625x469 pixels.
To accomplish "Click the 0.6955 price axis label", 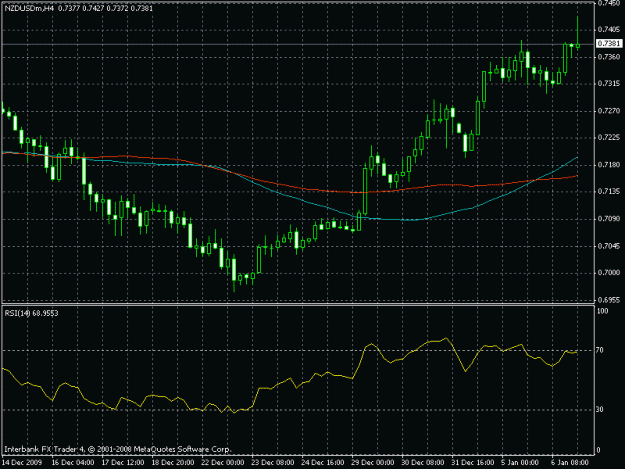I will click(x=609, y=300).
